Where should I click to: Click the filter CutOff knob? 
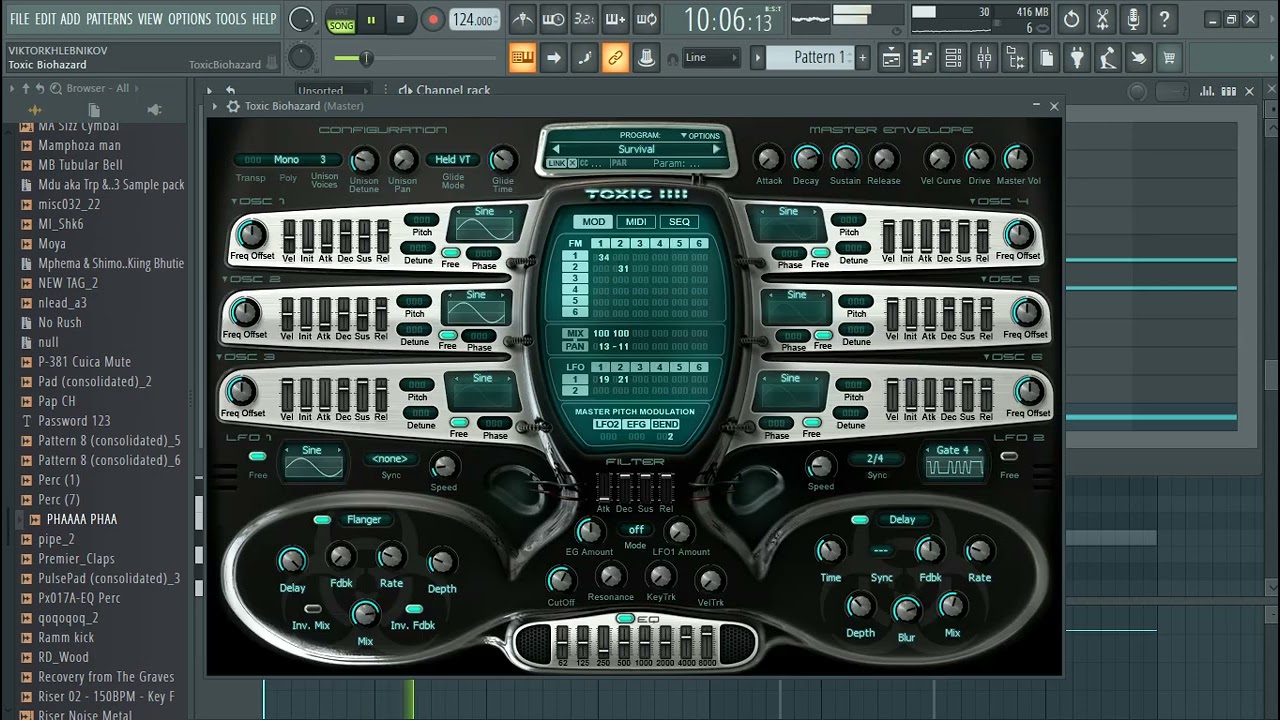[561, 579]
